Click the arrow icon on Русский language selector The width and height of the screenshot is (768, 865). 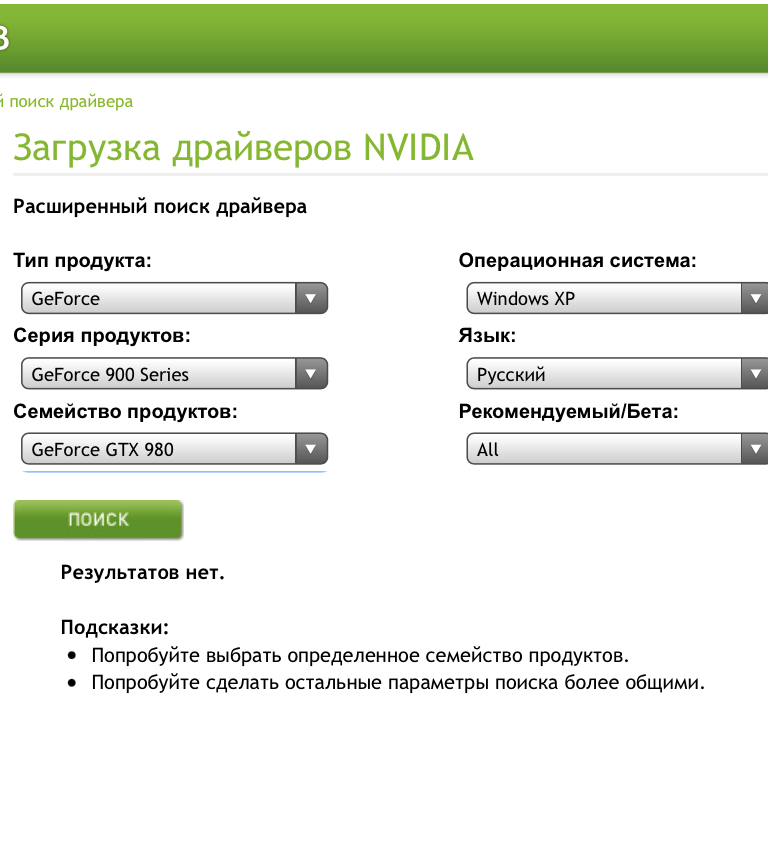(x=755, y=375)
